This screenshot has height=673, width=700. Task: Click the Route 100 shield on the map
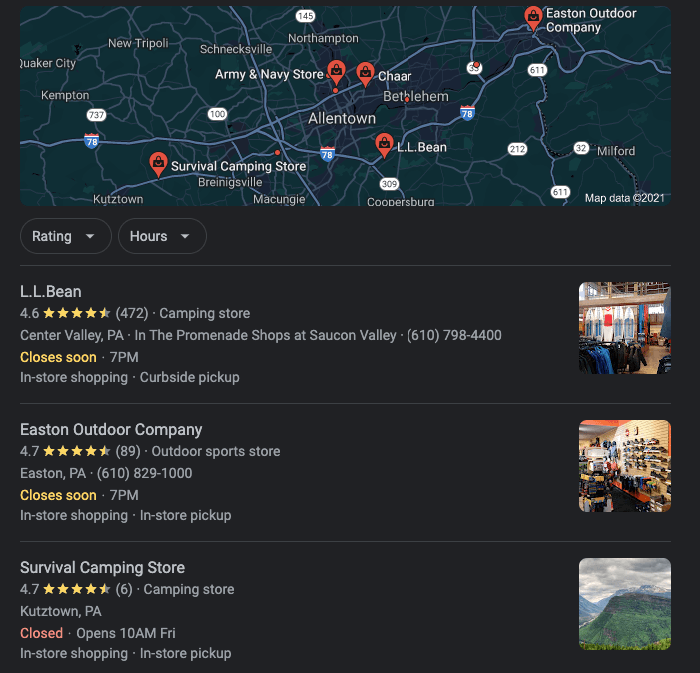pyautogui.click(x=217, y=114)
